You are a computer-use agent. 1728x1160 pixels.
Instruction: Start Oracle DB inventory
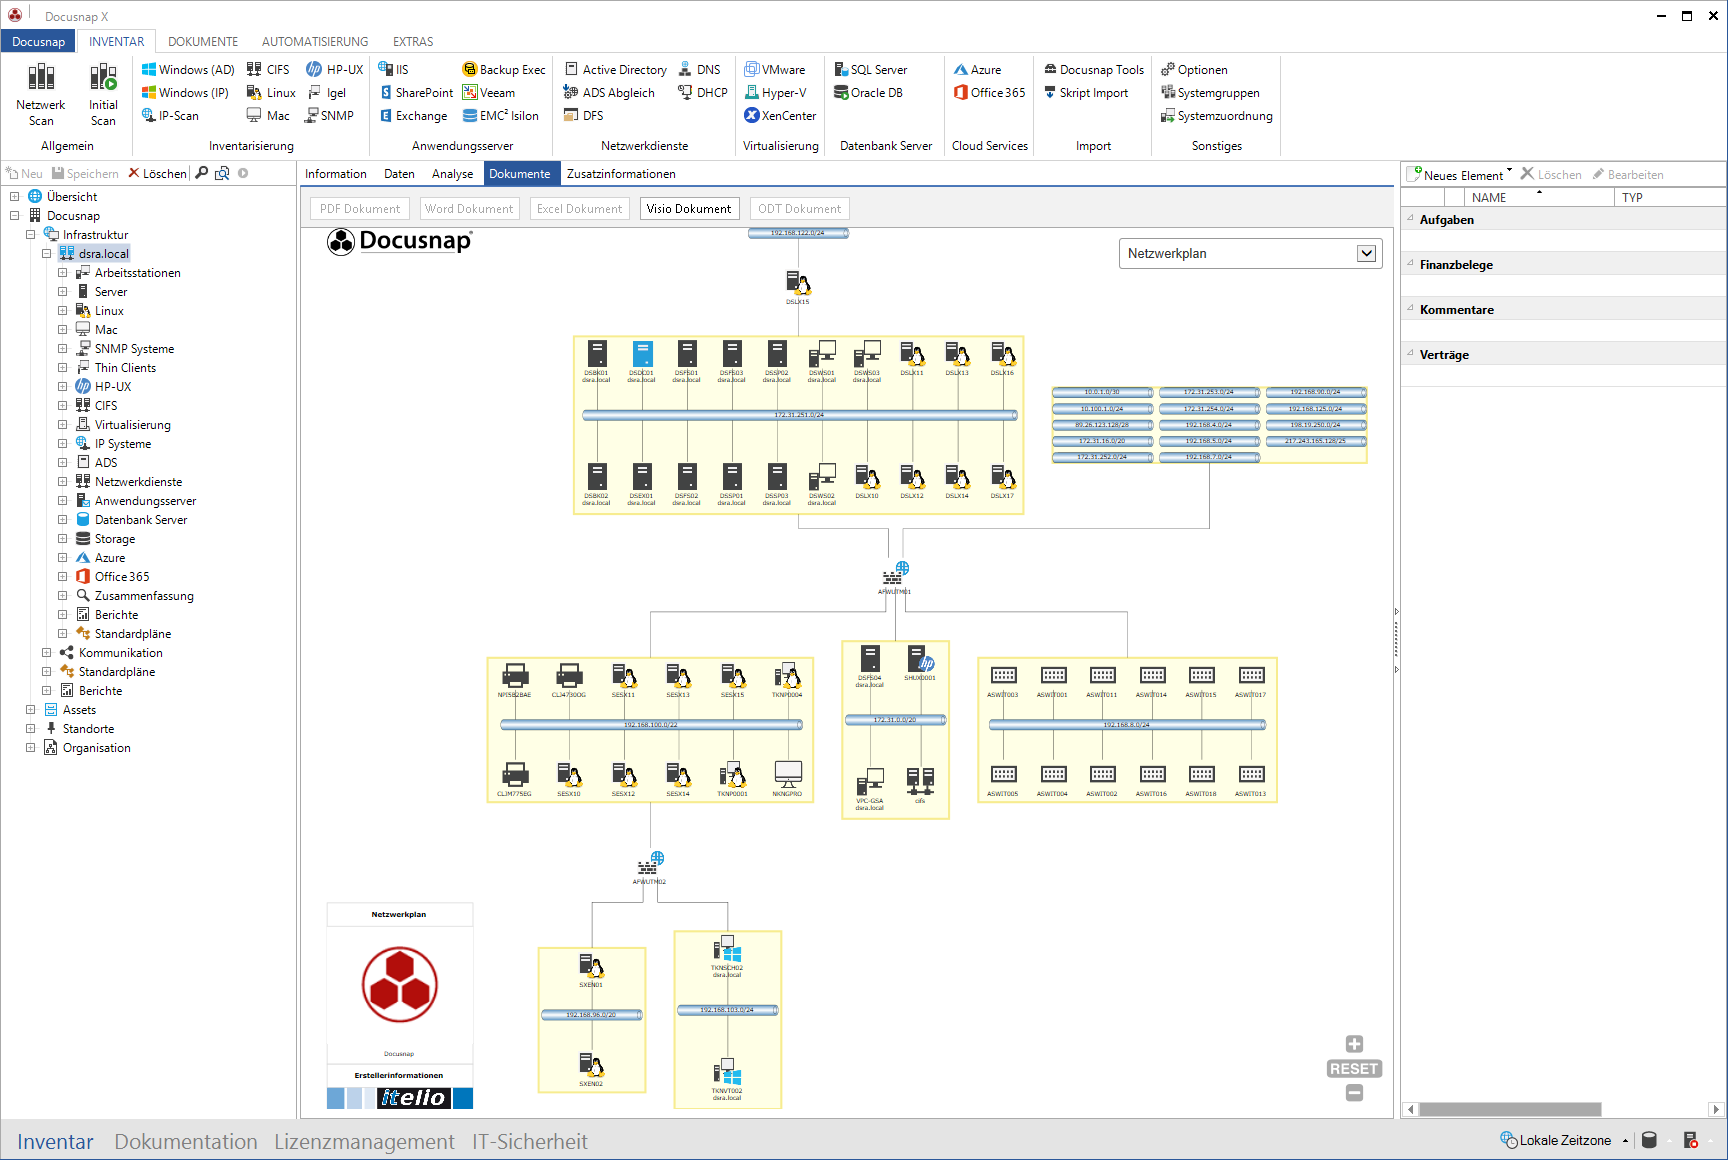coord(869,92)
